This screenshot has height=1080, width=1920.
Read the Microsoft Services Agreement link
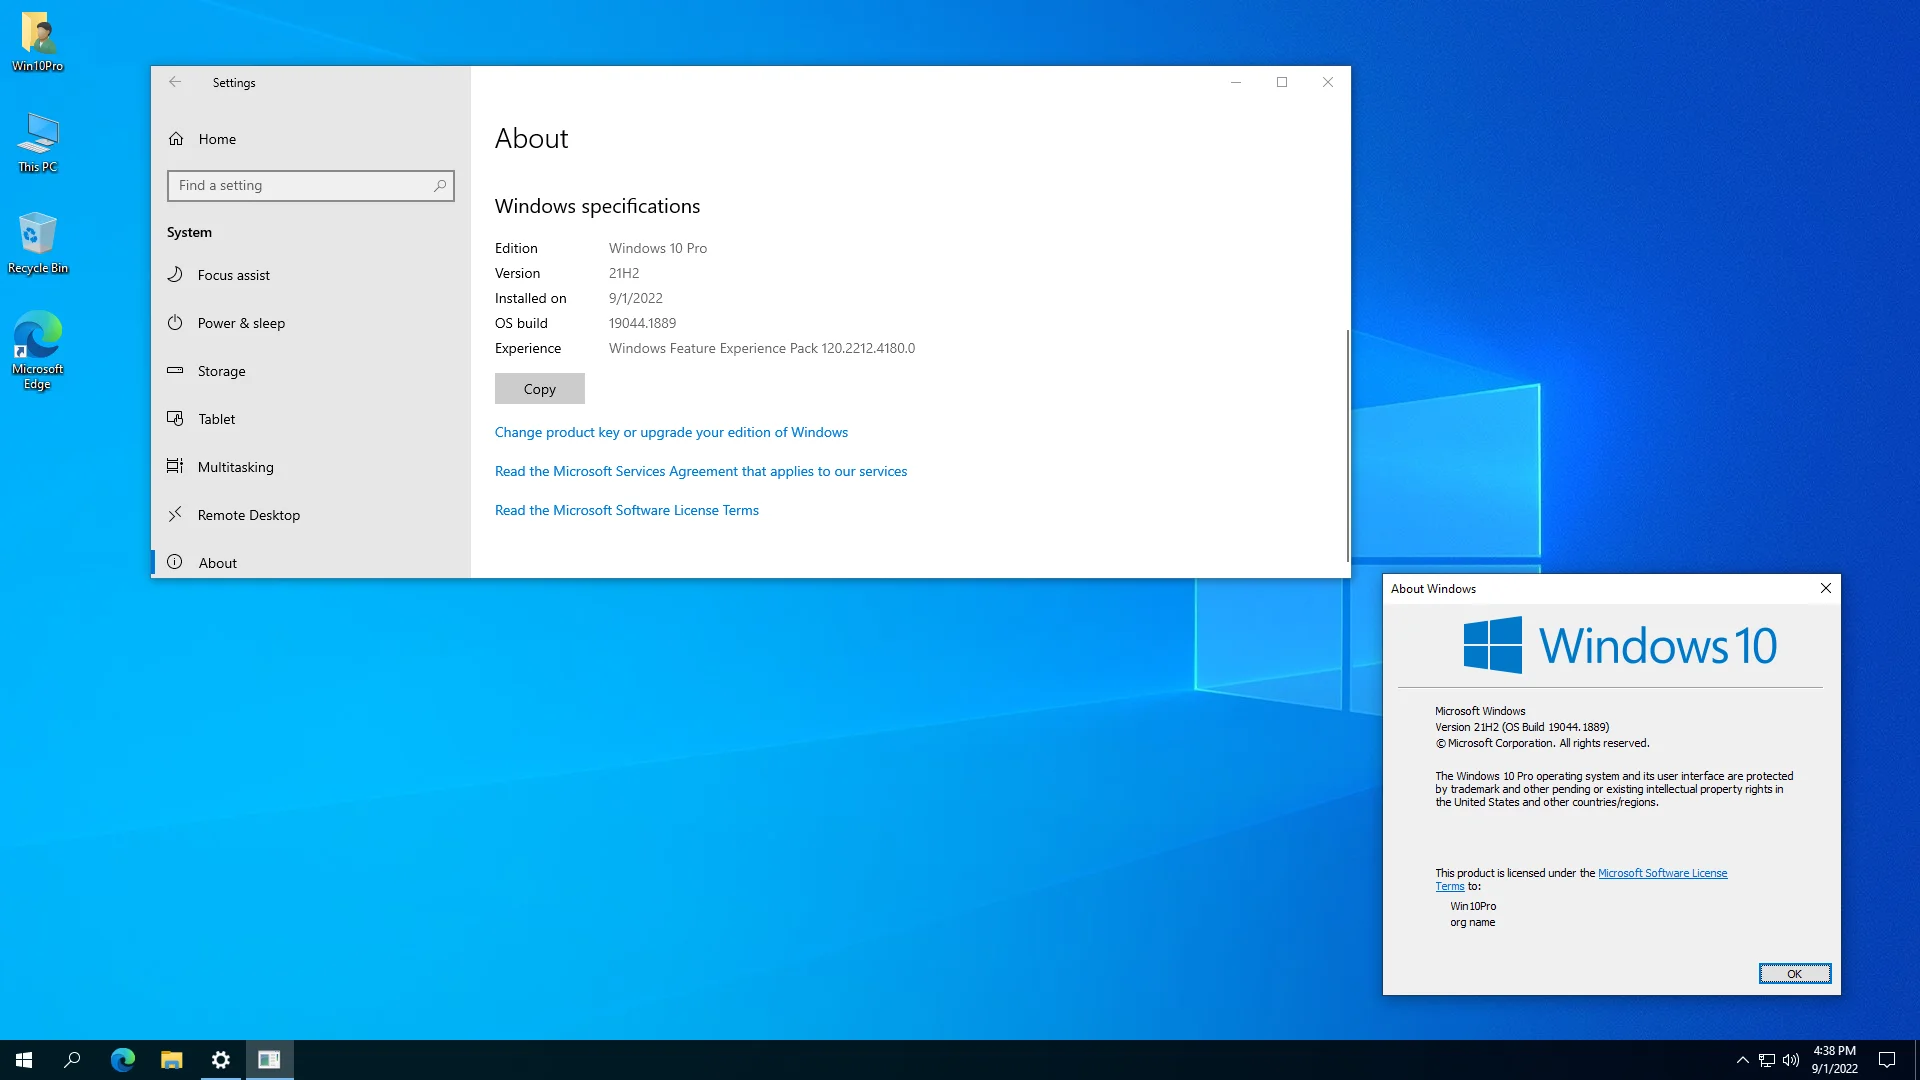[x=700, y=471]
